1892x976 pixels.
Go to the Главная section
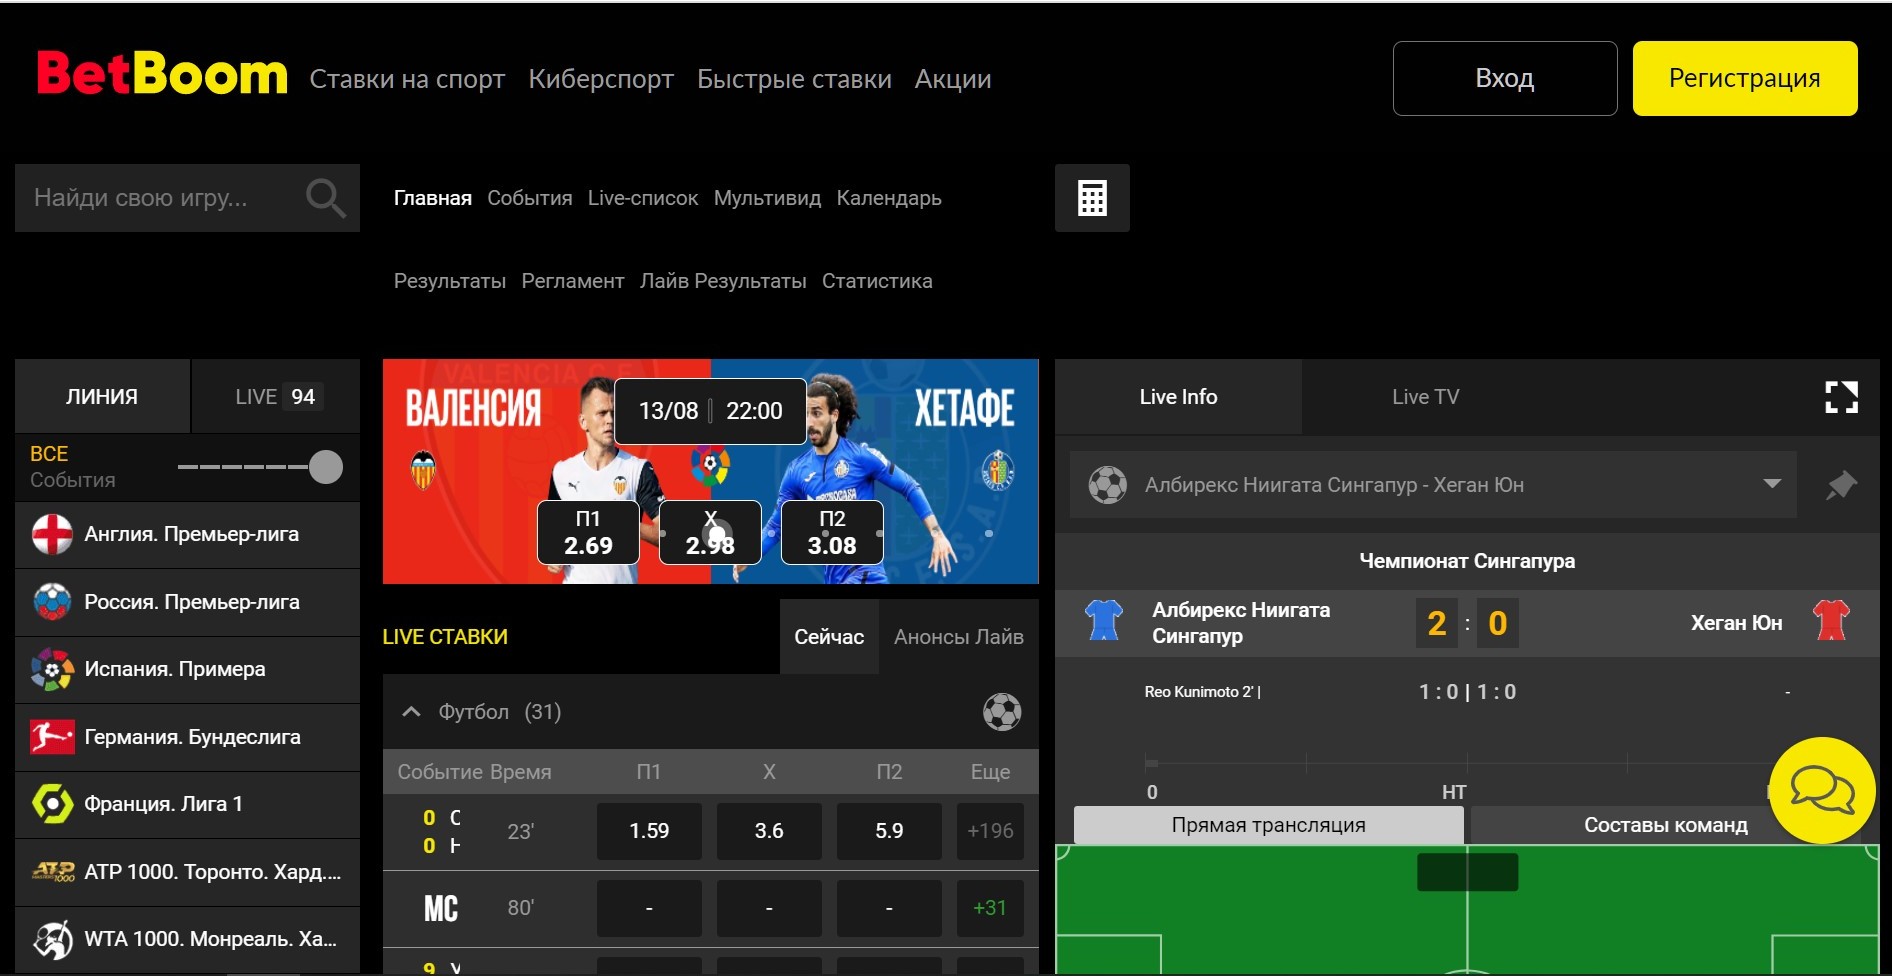click(433, 198)
